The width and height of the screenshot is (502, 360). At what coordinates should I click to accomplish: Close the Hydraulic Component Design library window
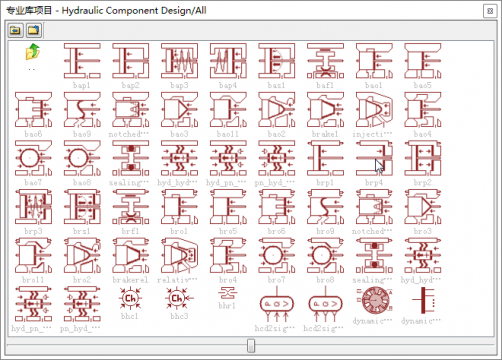[490, 11]
